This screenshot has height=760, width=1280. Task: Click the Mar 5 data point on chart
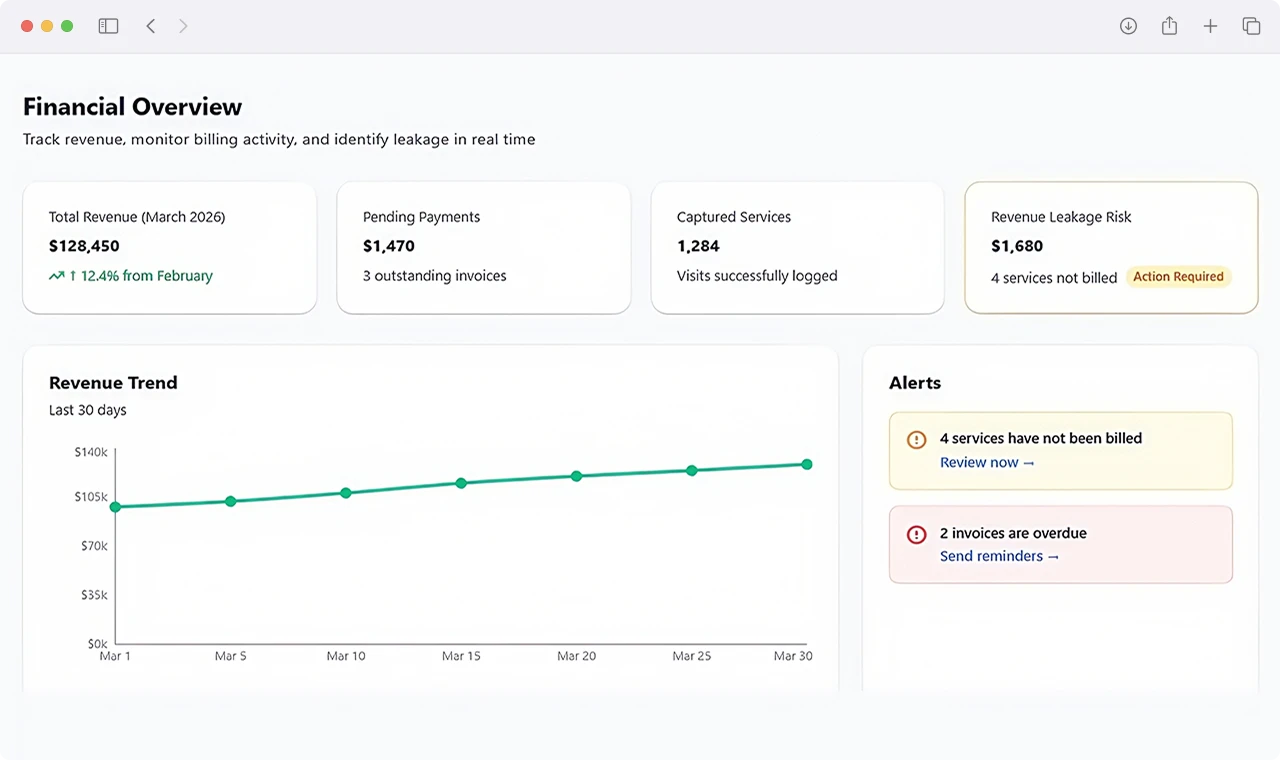click(230, 501)
